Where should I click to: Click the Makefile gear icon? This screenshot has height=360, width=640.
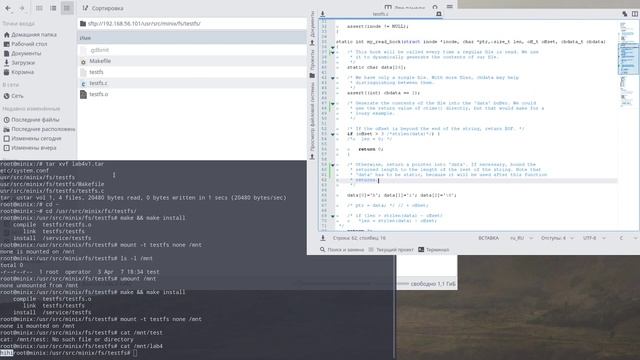pyautogui.click(x=83, y=61)
